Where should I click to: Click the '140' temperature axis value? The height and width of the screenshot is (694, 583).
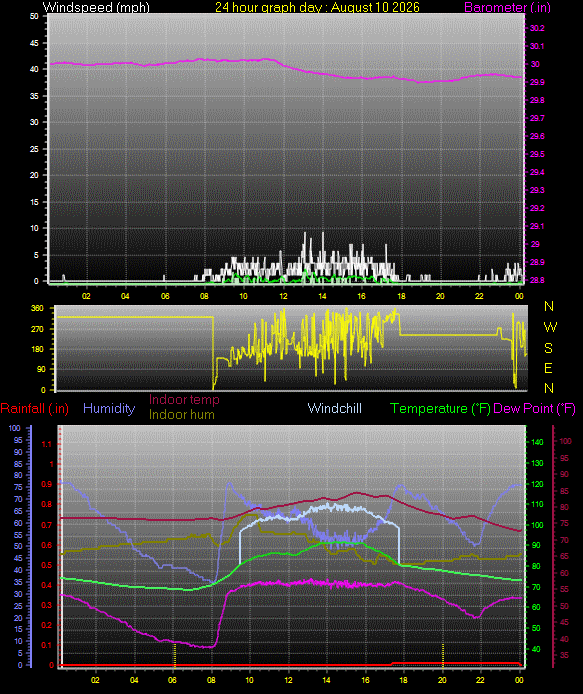coord(537,442)
